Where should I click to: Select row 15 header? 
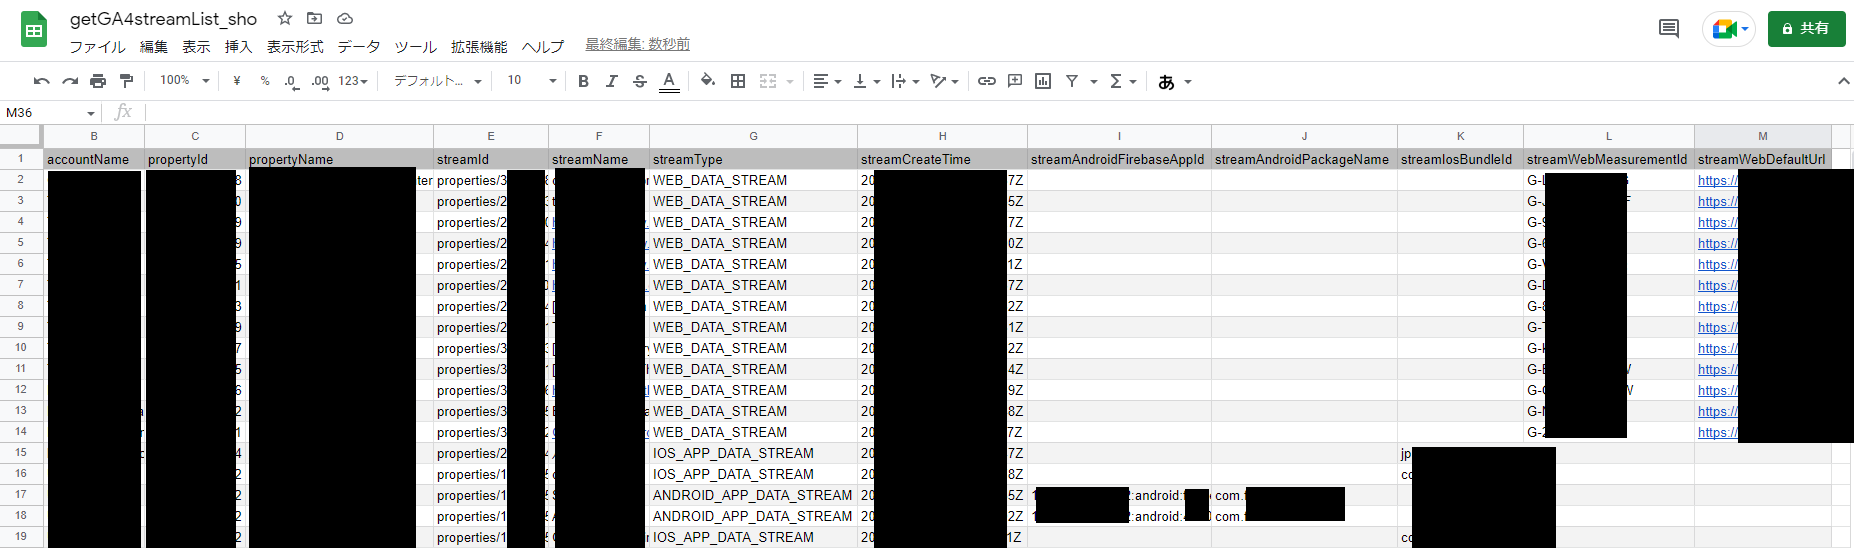(21, 453)
